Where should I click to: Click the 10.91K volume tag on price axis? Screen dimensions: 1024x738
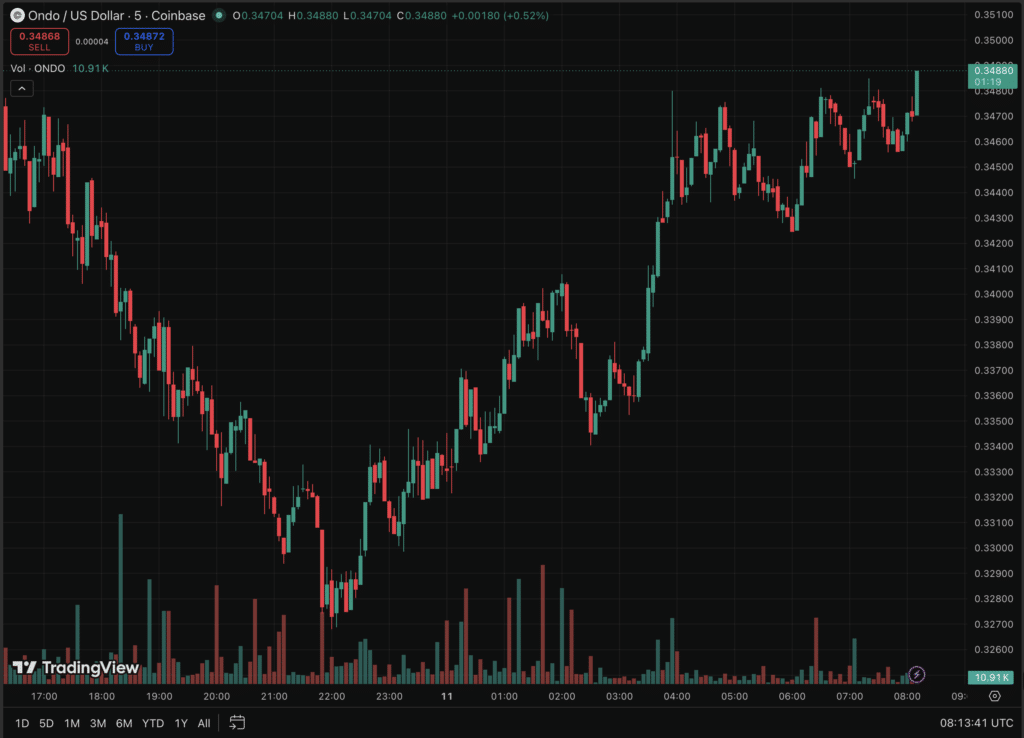point(991,677)
